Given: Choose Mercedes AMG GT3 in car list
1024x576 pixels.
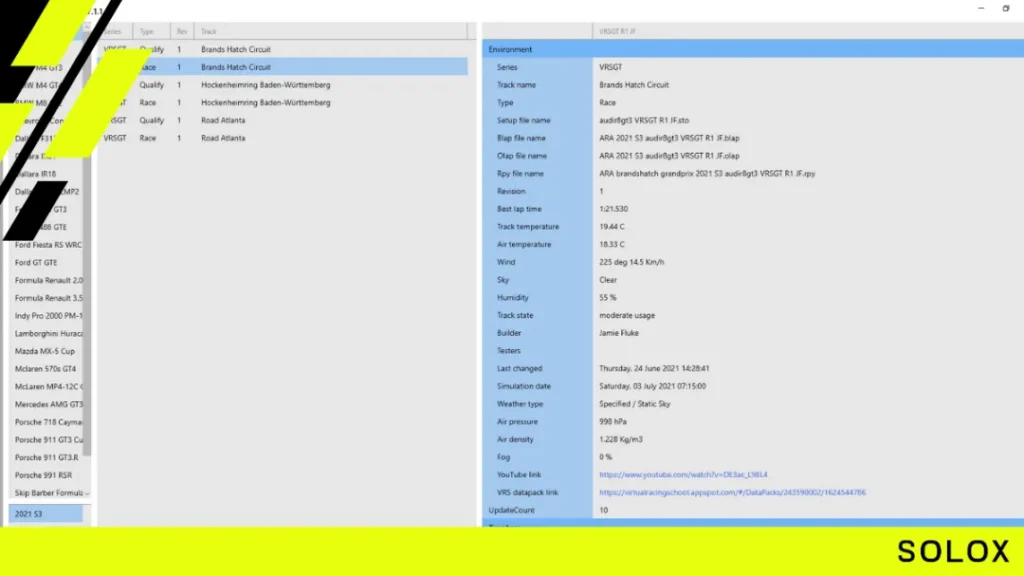Looking at the screenshot, I should pyautogui.click(x=48, y=404).
